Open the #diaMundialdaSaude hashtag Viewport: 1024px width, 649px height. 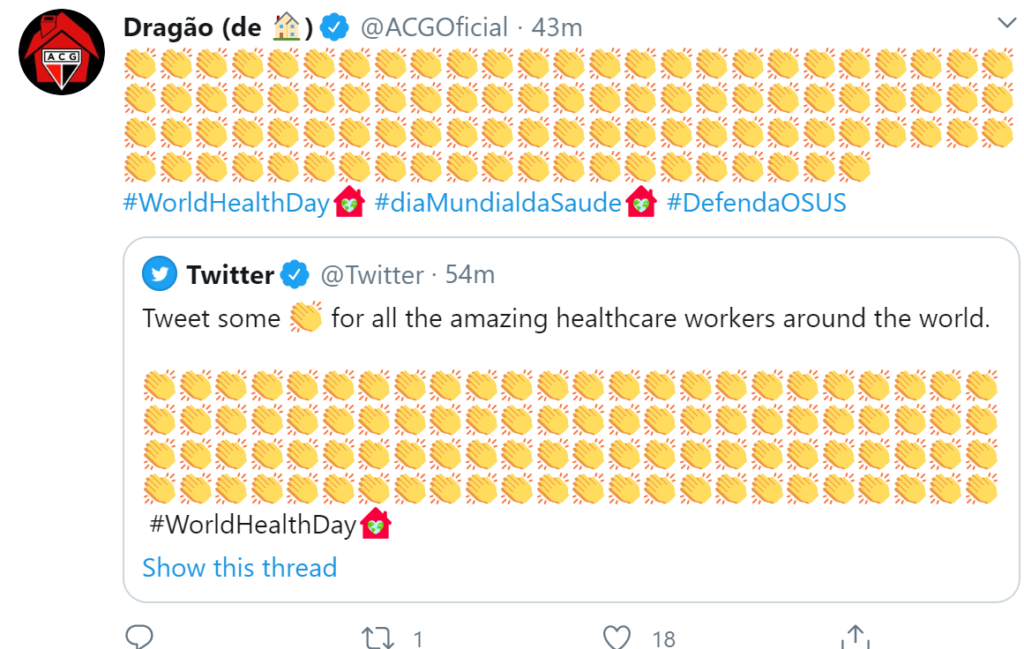pyautogui.click(x=498, y=203)
